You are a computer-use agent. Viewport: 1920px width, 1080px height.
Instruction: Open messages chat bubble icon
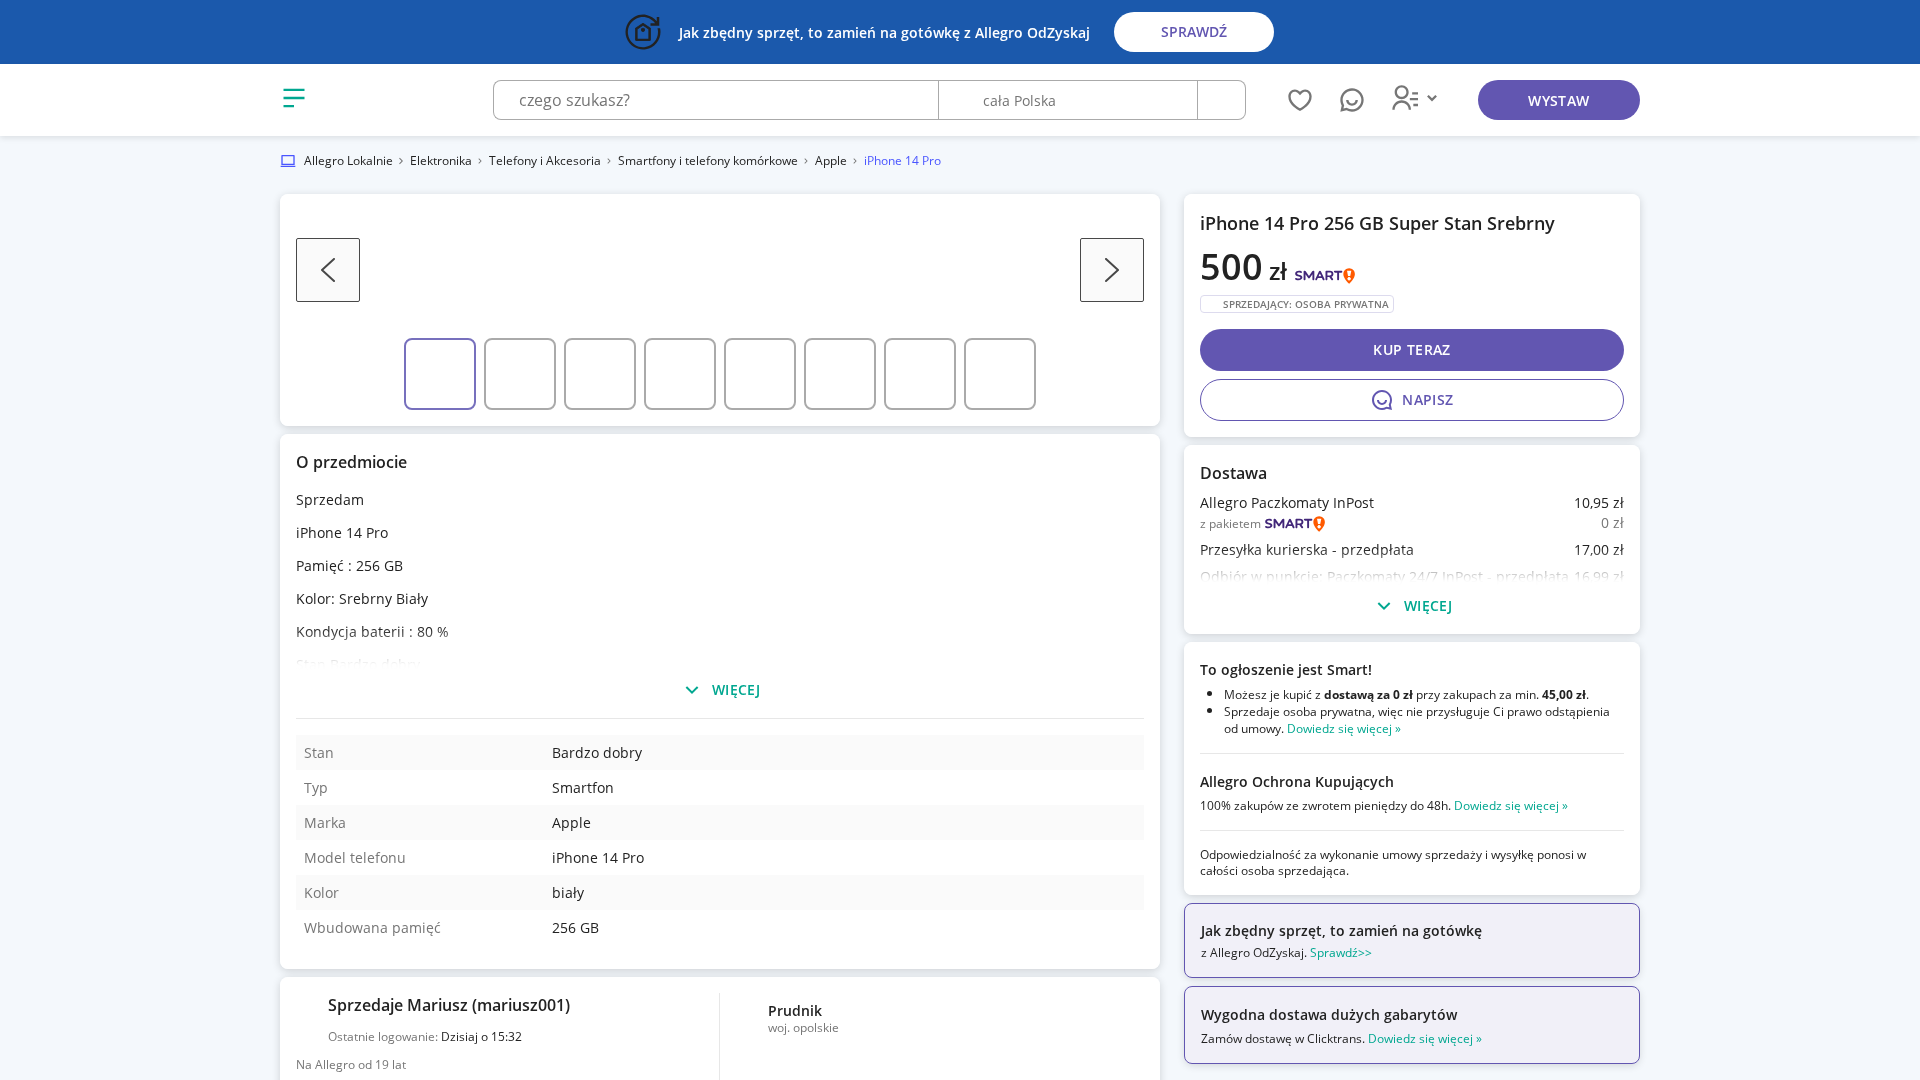1352,100
